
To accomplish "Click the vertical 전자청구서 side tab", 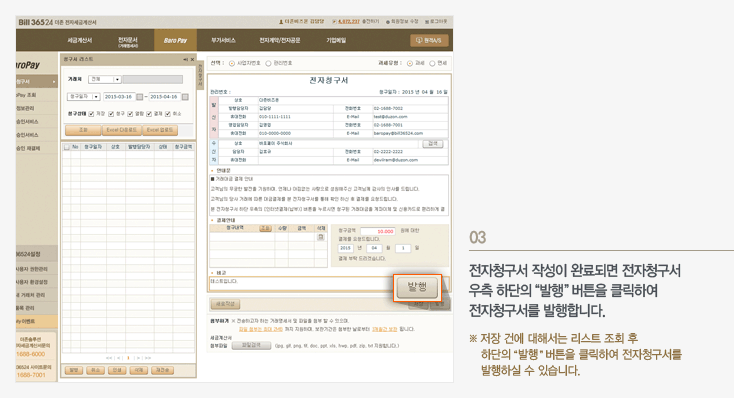I will coord(200,74).
